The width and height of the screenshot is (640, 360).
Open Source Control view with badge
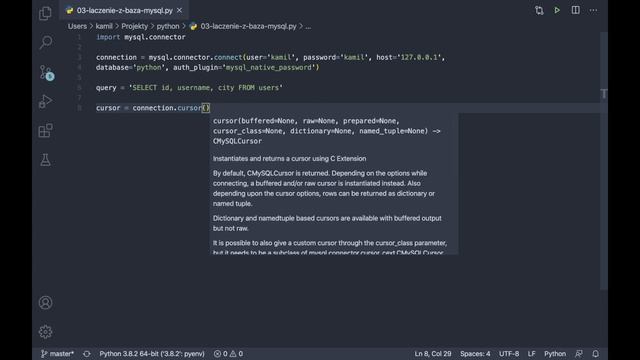pyautogui.click(x=46, y=72)
